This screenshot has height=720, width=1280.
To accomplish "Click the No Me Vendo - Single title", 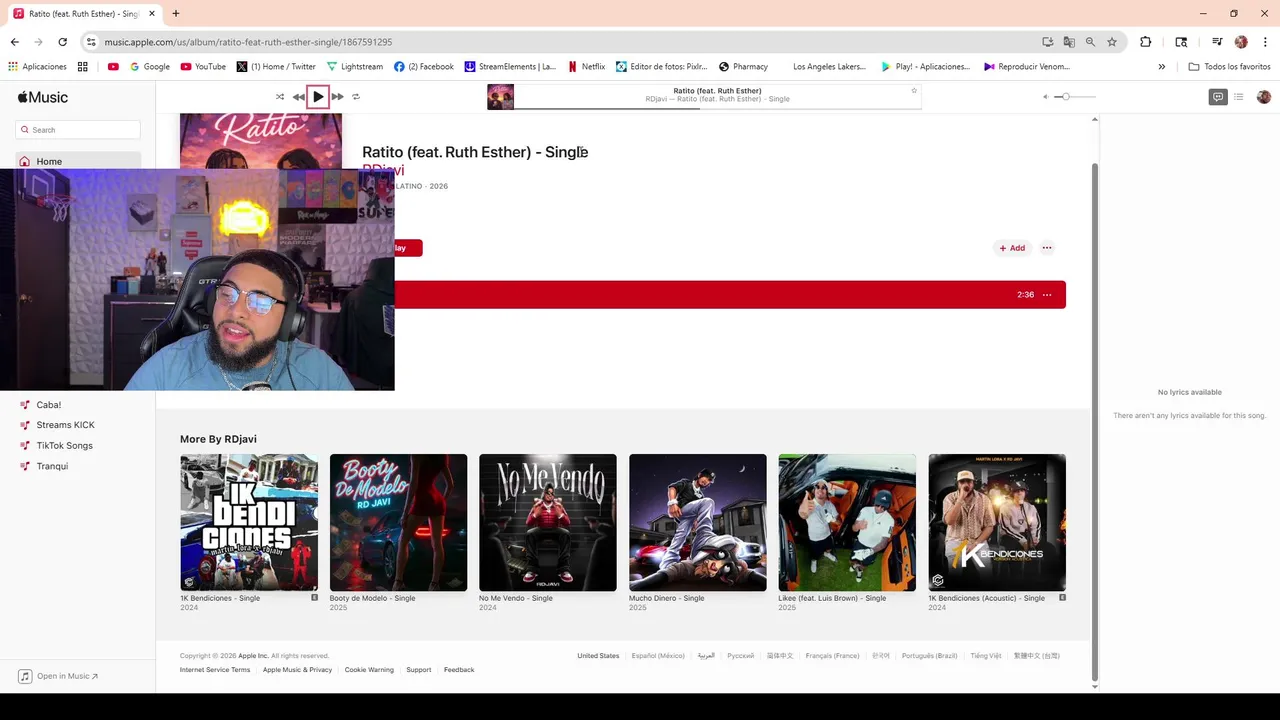I will pos(516,598).
